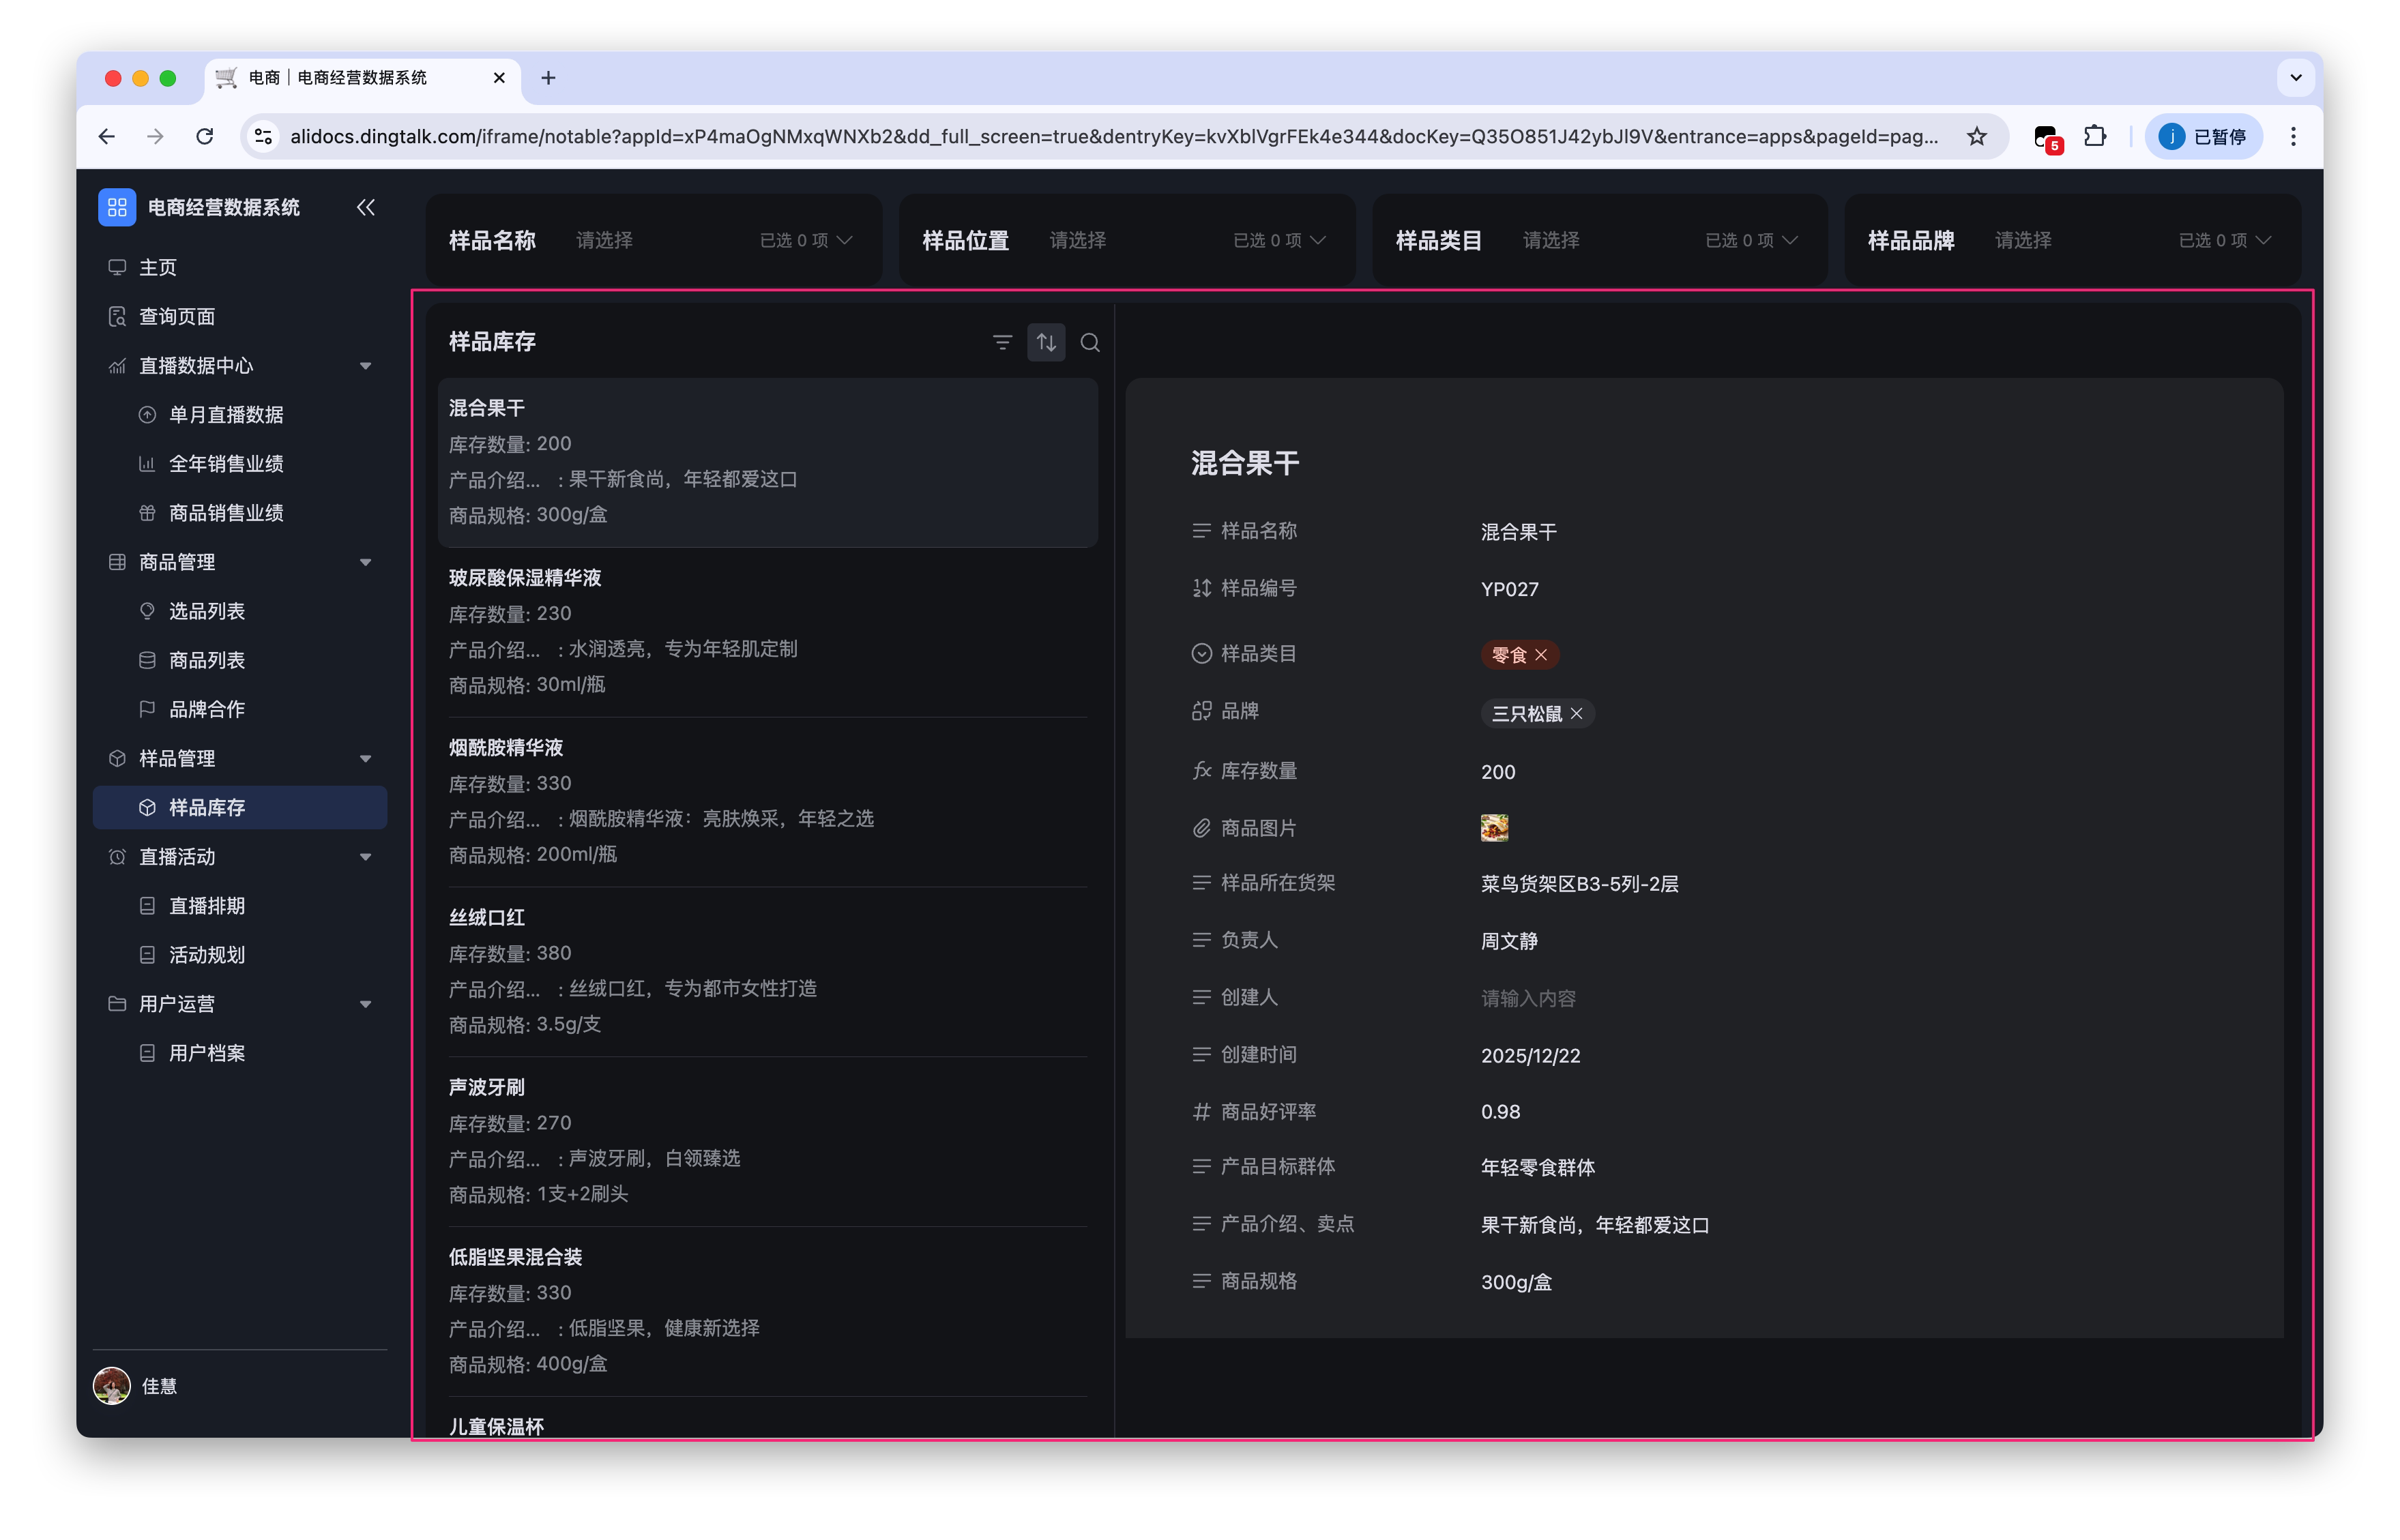Open the 样品名称 filter dropdown
This screenshot has width=2400, height=1540.
coord(653,240)
